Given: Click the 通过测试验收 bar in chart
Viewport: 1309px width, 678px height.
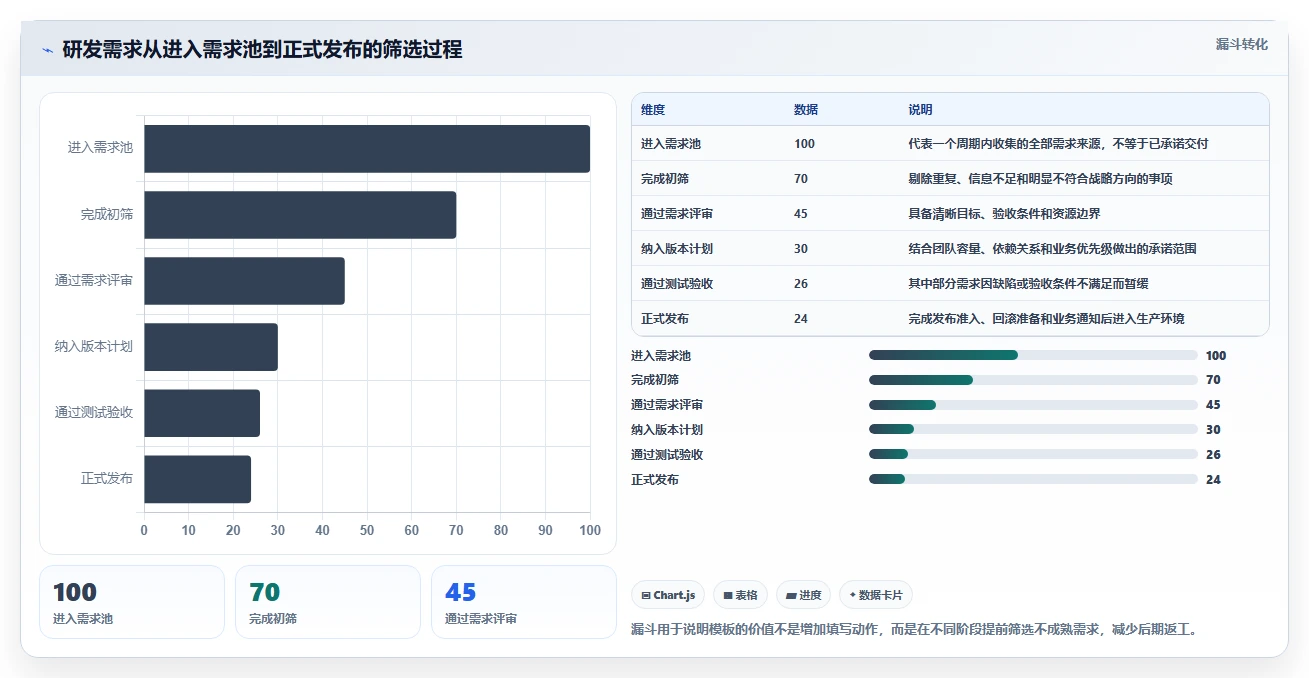Looking at the screenshot, I should pos(202,413).
